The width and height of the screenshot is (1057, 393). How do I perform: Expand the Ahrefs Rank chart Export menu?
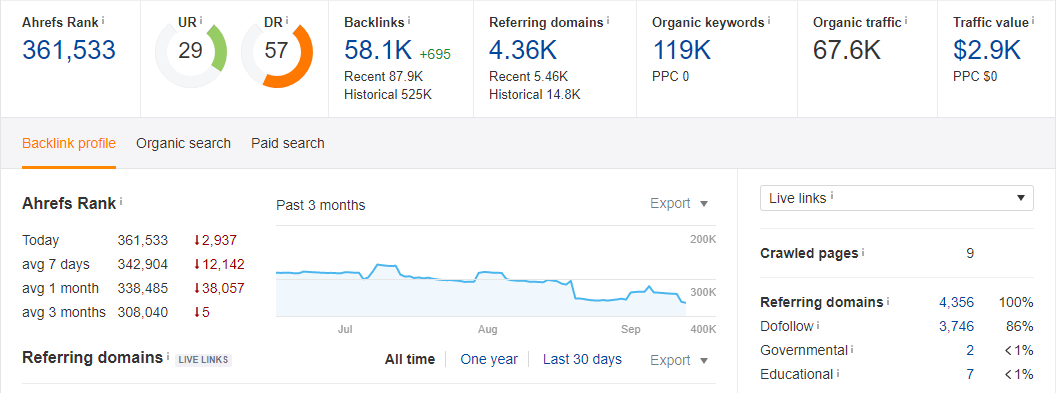tap(679, 204)
